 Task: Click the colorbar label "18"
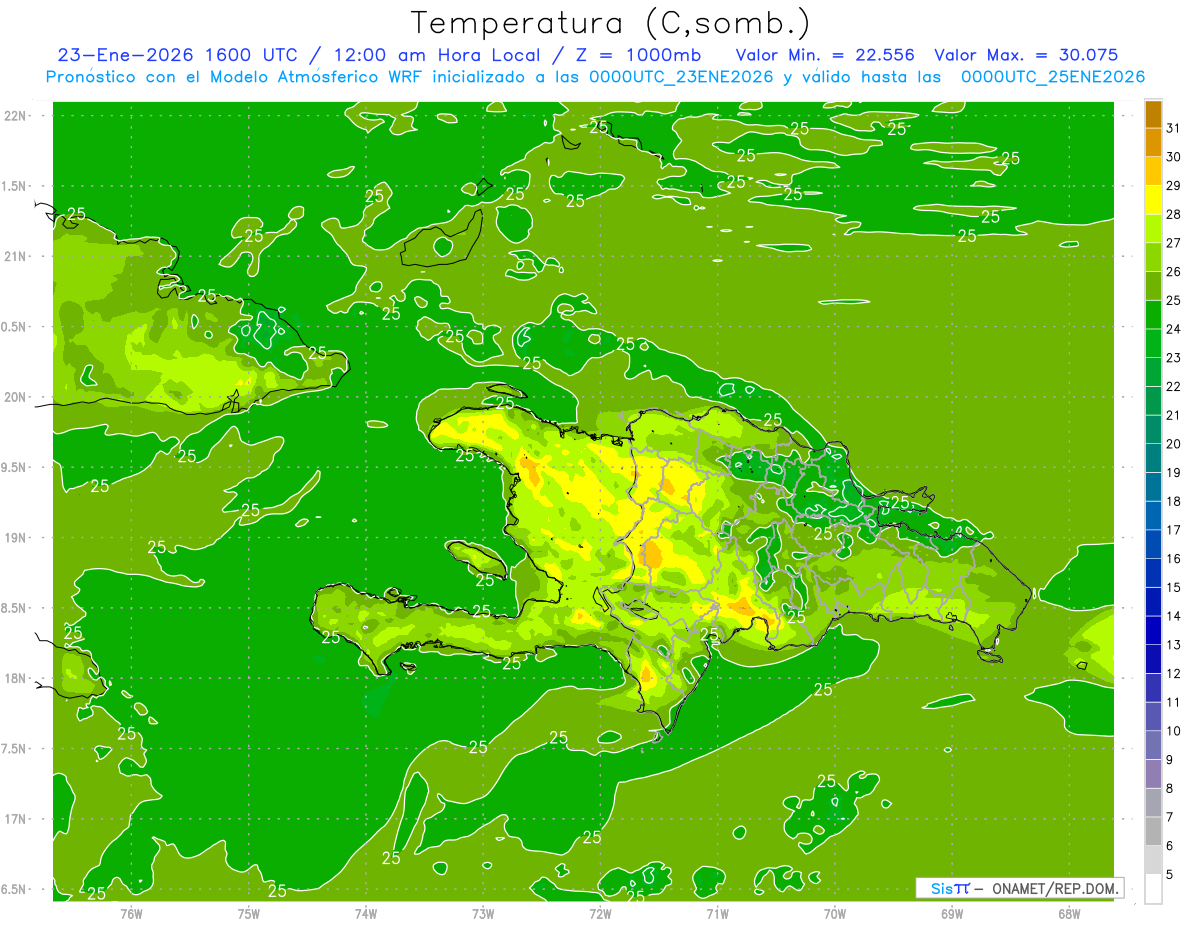point(1174,502)
